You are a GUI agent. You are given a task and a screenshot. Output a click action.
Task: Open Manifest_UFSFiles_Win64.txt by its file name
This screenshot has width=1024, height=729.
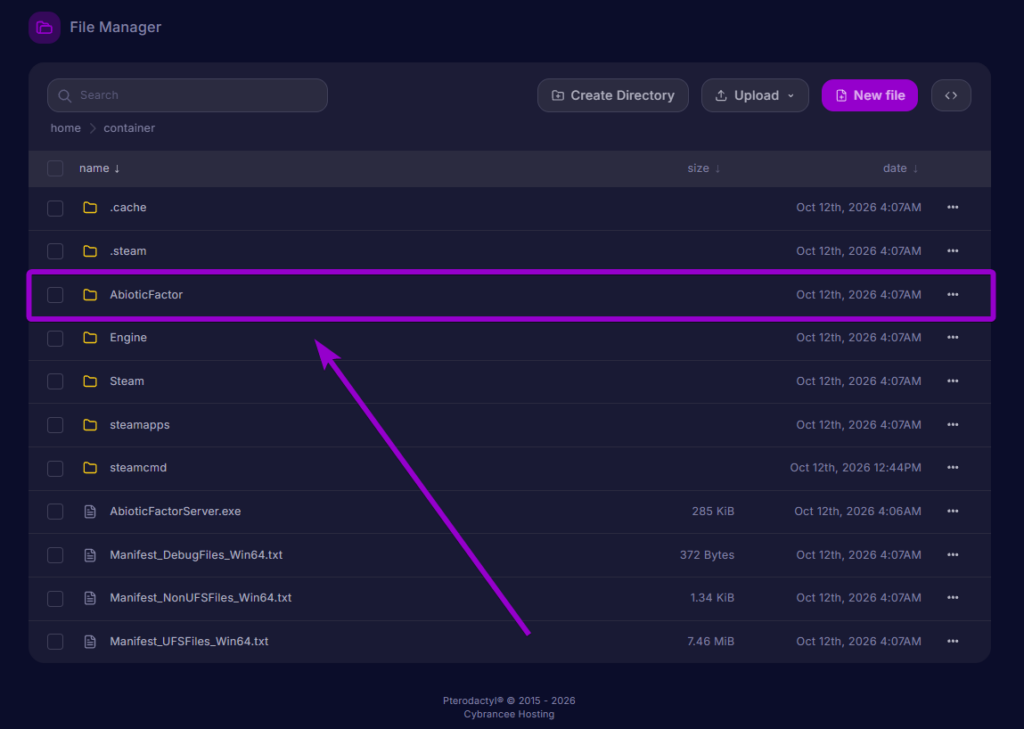189,641
